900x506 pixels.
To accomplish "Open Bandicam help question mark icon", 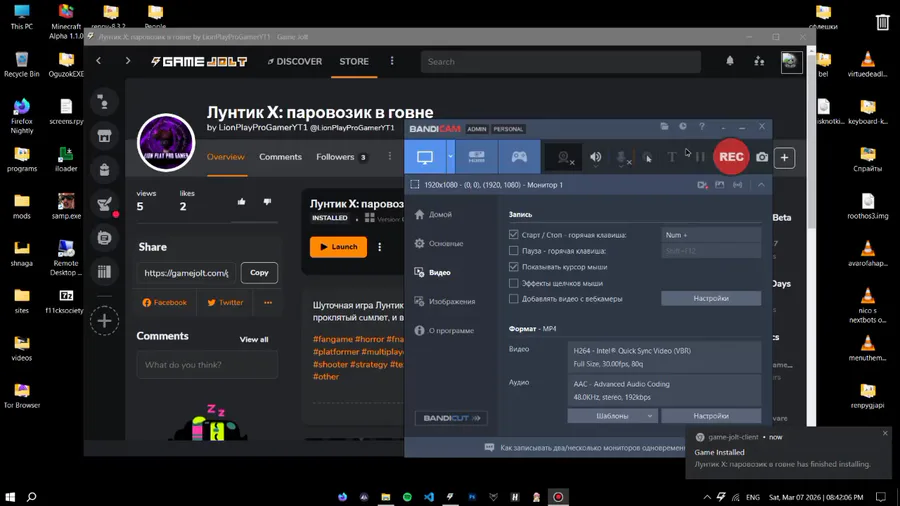I will [x=701, y=126].
